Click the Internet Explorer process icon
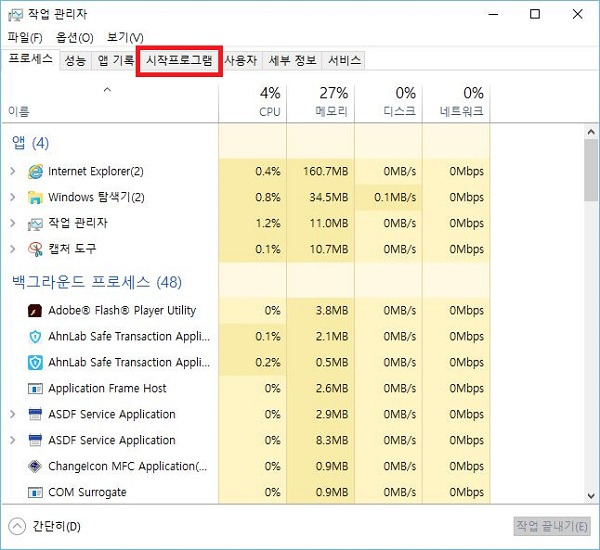The width and height of the screenshot is (600, 550). click(x=35, y=171)
